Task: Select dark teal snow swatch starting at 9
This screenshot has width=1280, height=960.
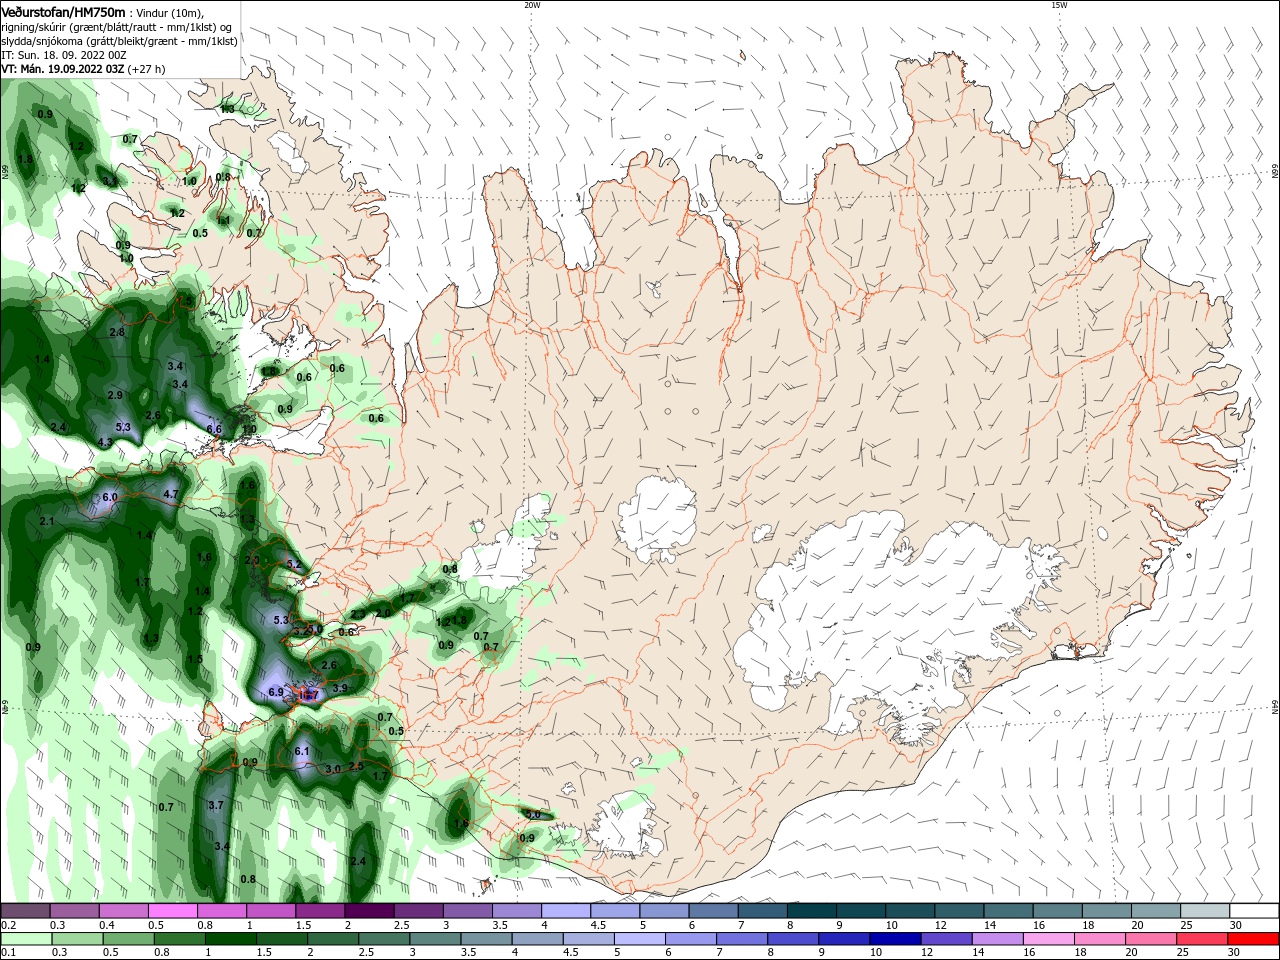Action: point(860,911)
